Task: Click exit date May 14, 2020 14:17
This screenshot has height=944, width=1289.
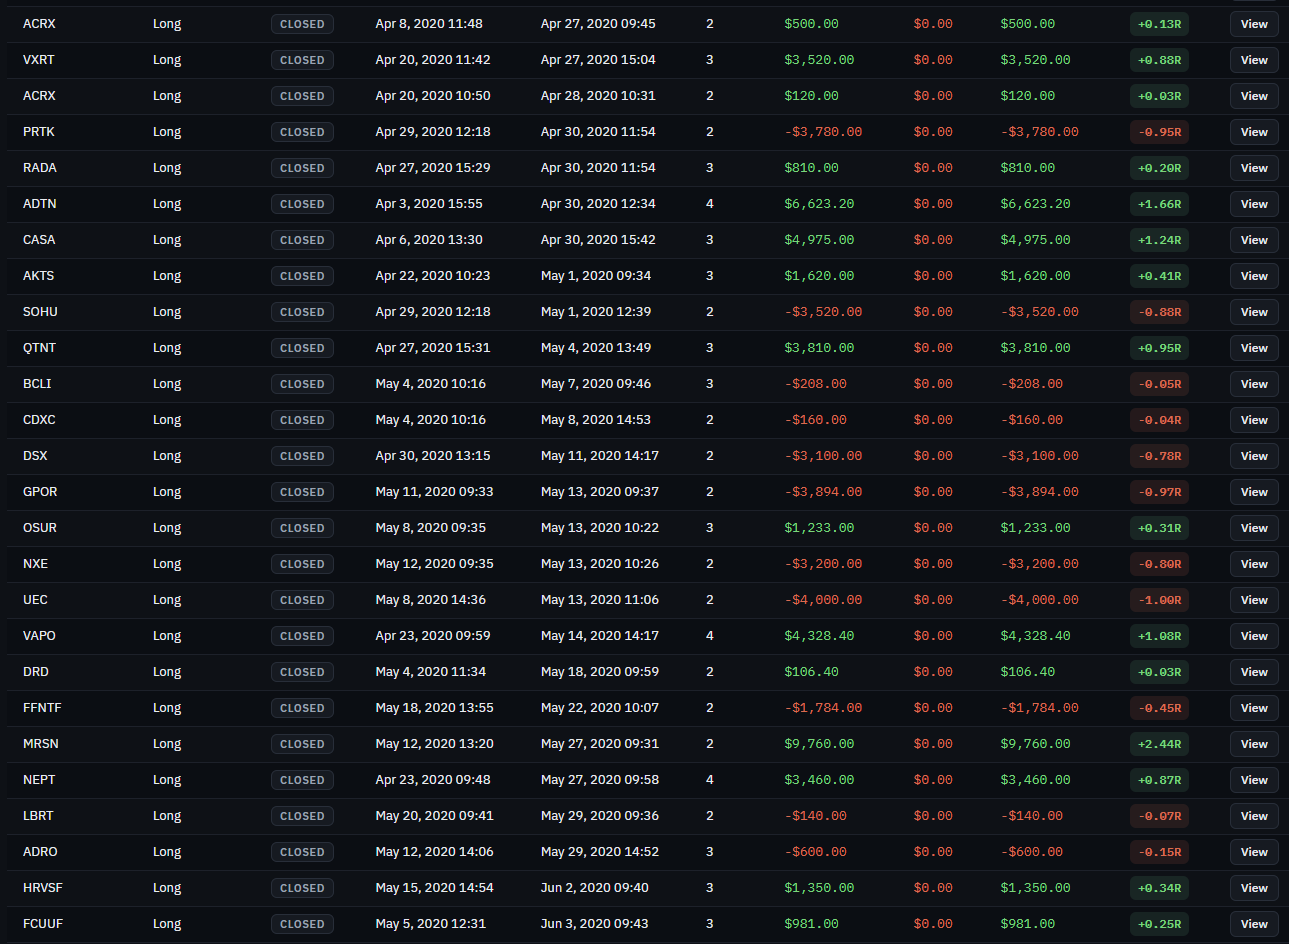Action: tap(600, 636)
